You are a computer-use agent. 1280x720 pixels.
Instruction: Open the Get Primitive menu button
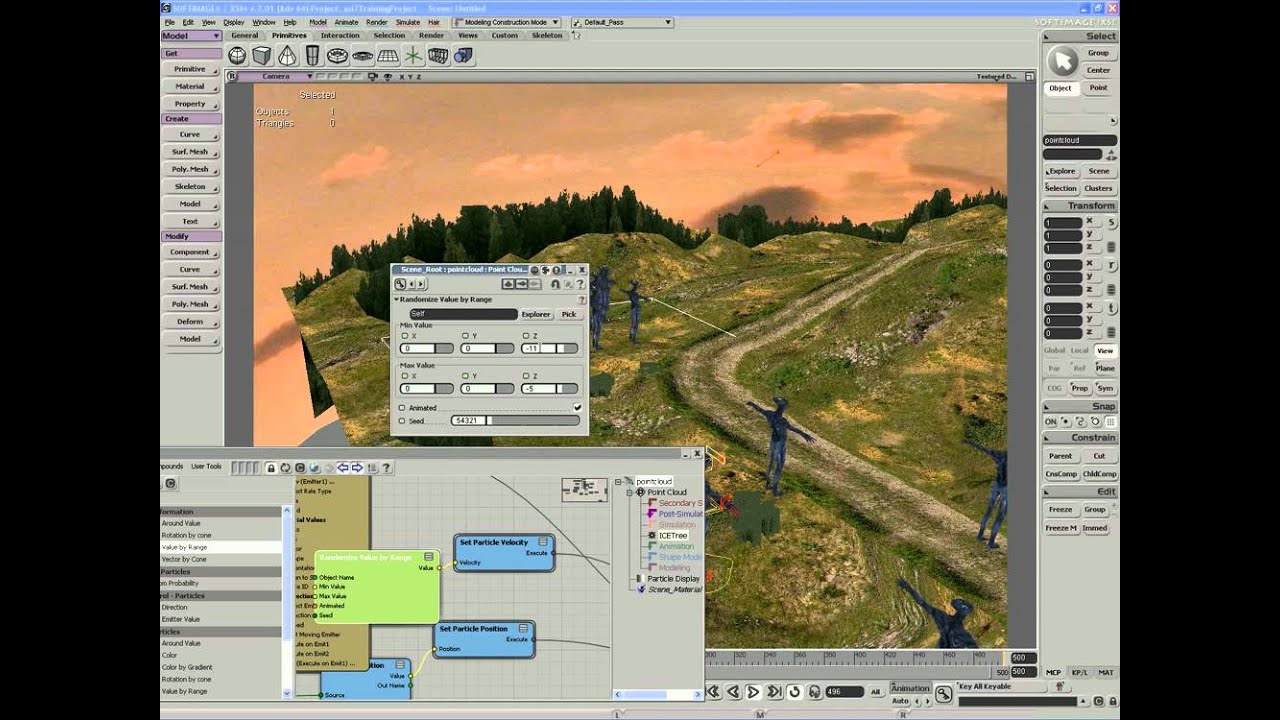(190, 69)
